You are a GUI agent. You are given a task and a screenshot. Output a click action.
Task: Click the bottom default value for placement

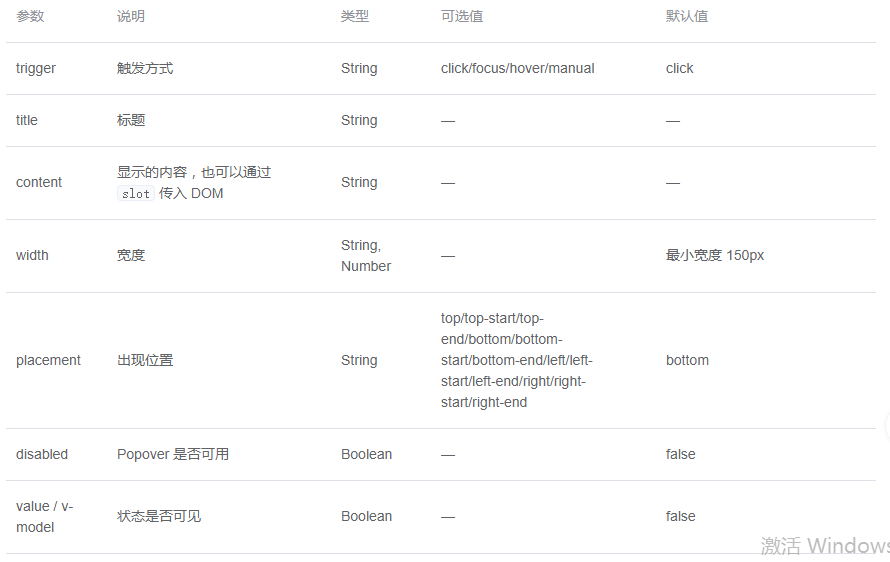pos(687,360)
